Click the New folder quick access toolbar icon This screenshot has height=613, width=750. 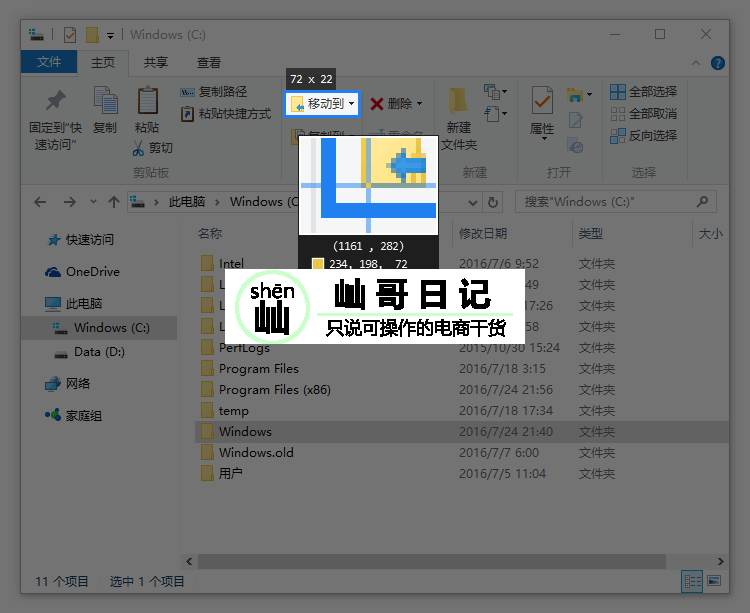coord(92,35)
